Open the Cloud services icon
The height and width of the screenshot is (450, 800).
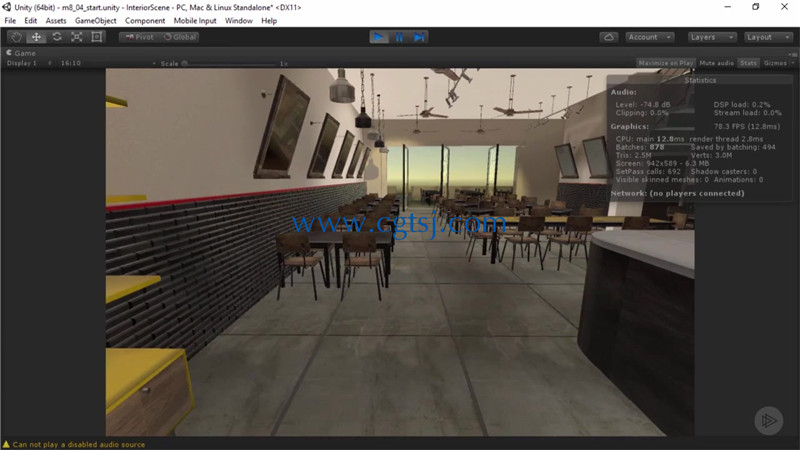(609, 37)
